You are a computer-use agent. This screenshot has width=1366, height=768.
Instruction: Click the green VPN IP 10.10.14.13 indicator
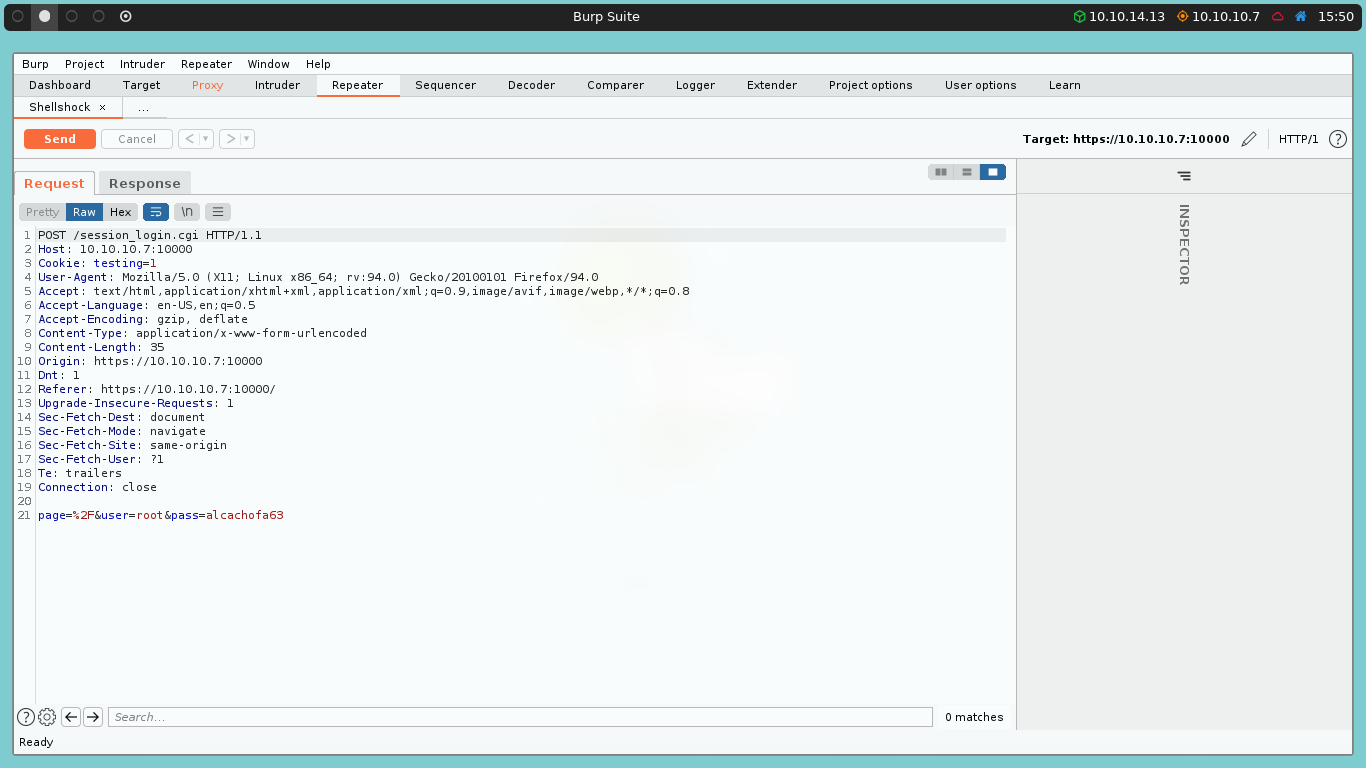tap(1119, 16)
